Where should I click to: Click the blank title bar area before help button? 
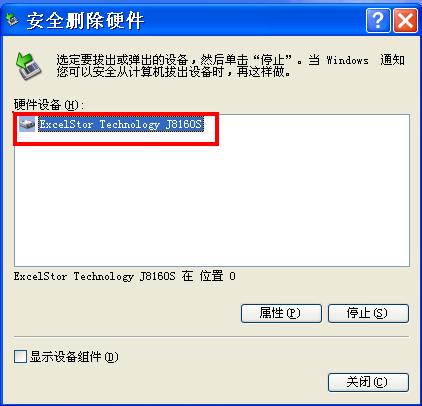(253, 21)
